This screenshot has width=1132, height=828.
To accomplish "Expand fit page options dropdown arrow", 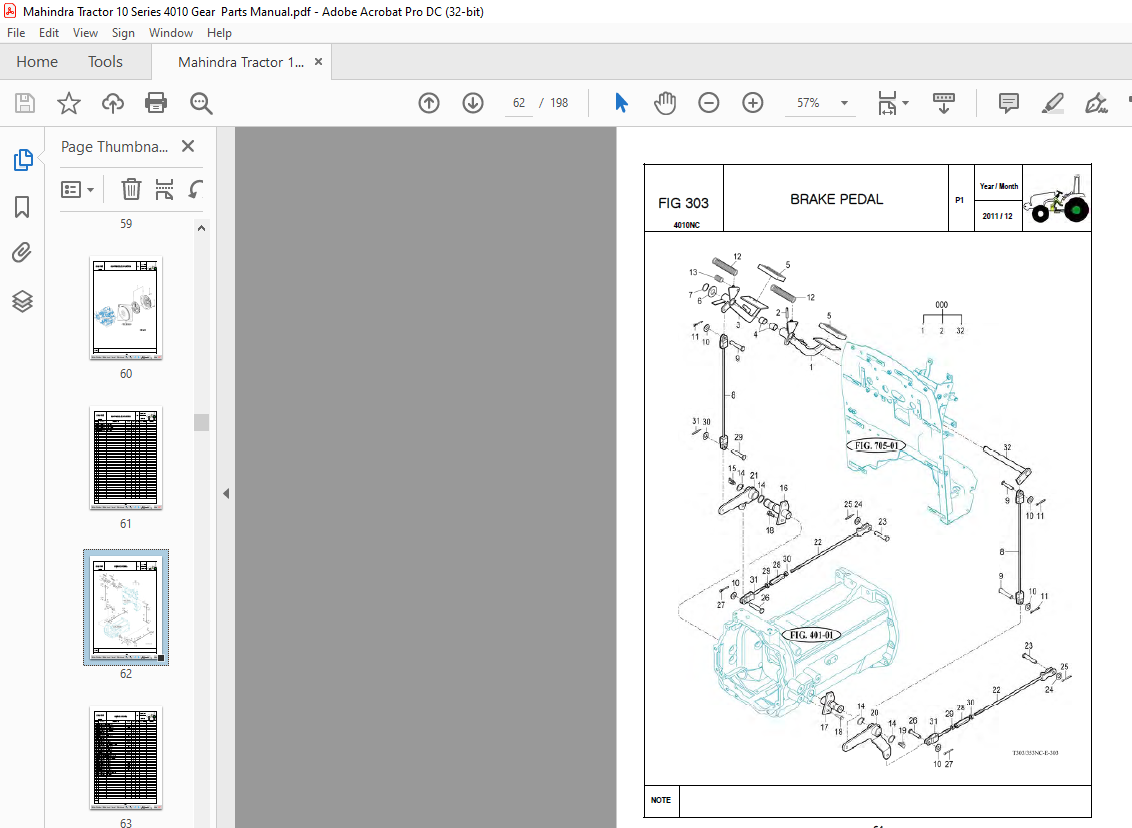I will tap(905, 103).
